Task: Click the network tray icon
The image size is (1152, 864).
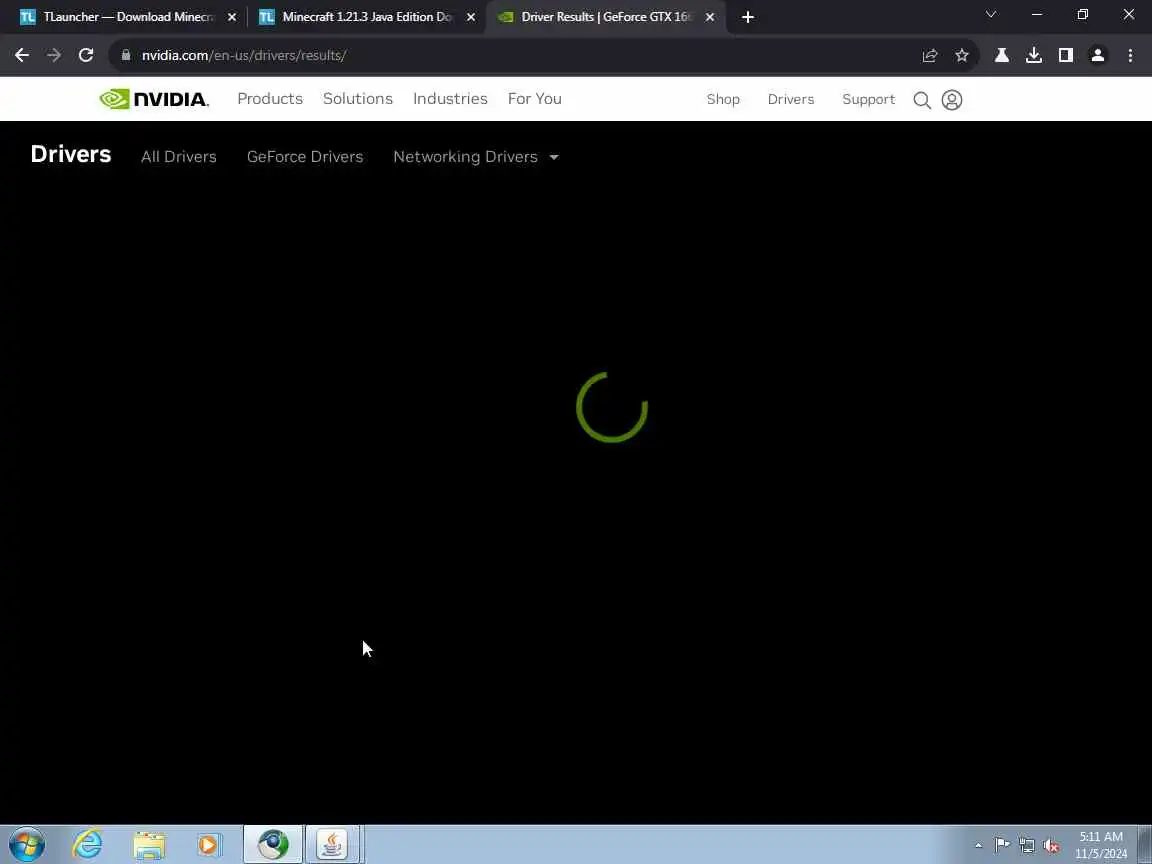Action: click(x=1026, y=846)
